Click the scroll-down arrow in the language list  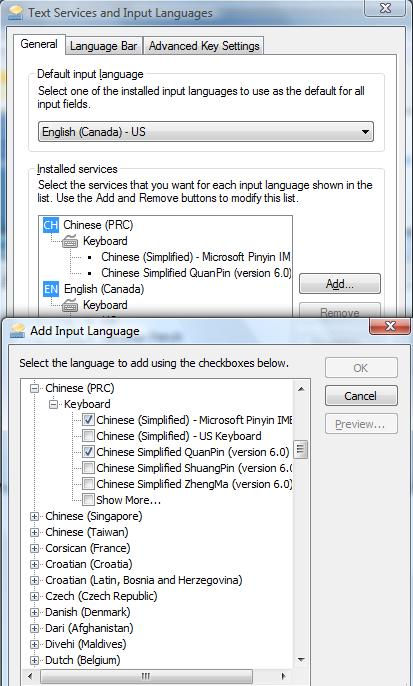pos(301,660)
